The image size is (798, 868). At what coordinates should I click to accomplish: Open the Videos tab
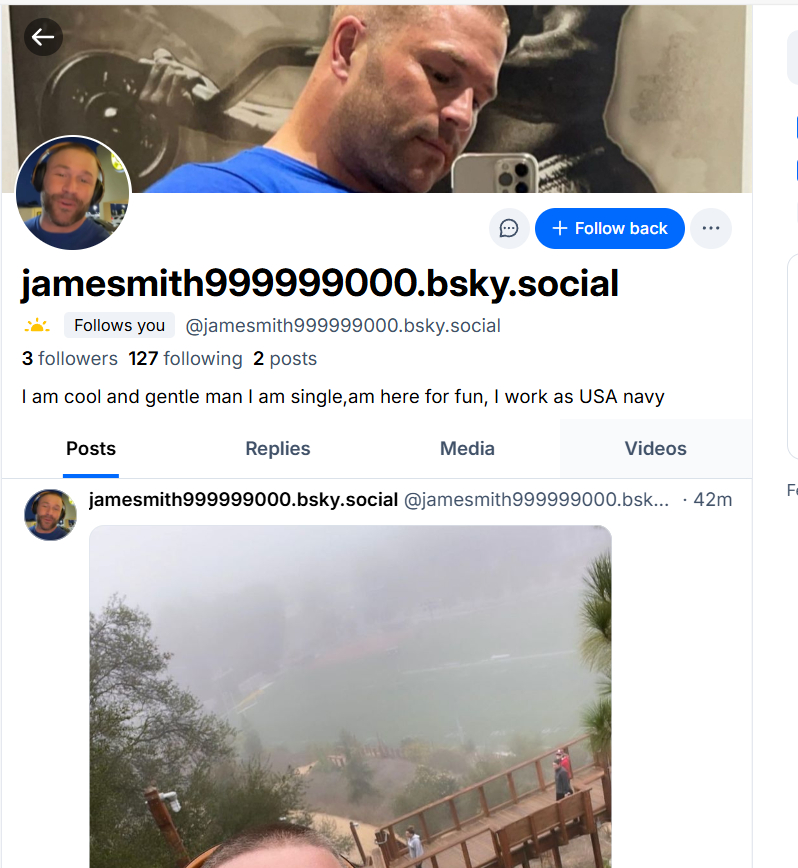[655, 449]
